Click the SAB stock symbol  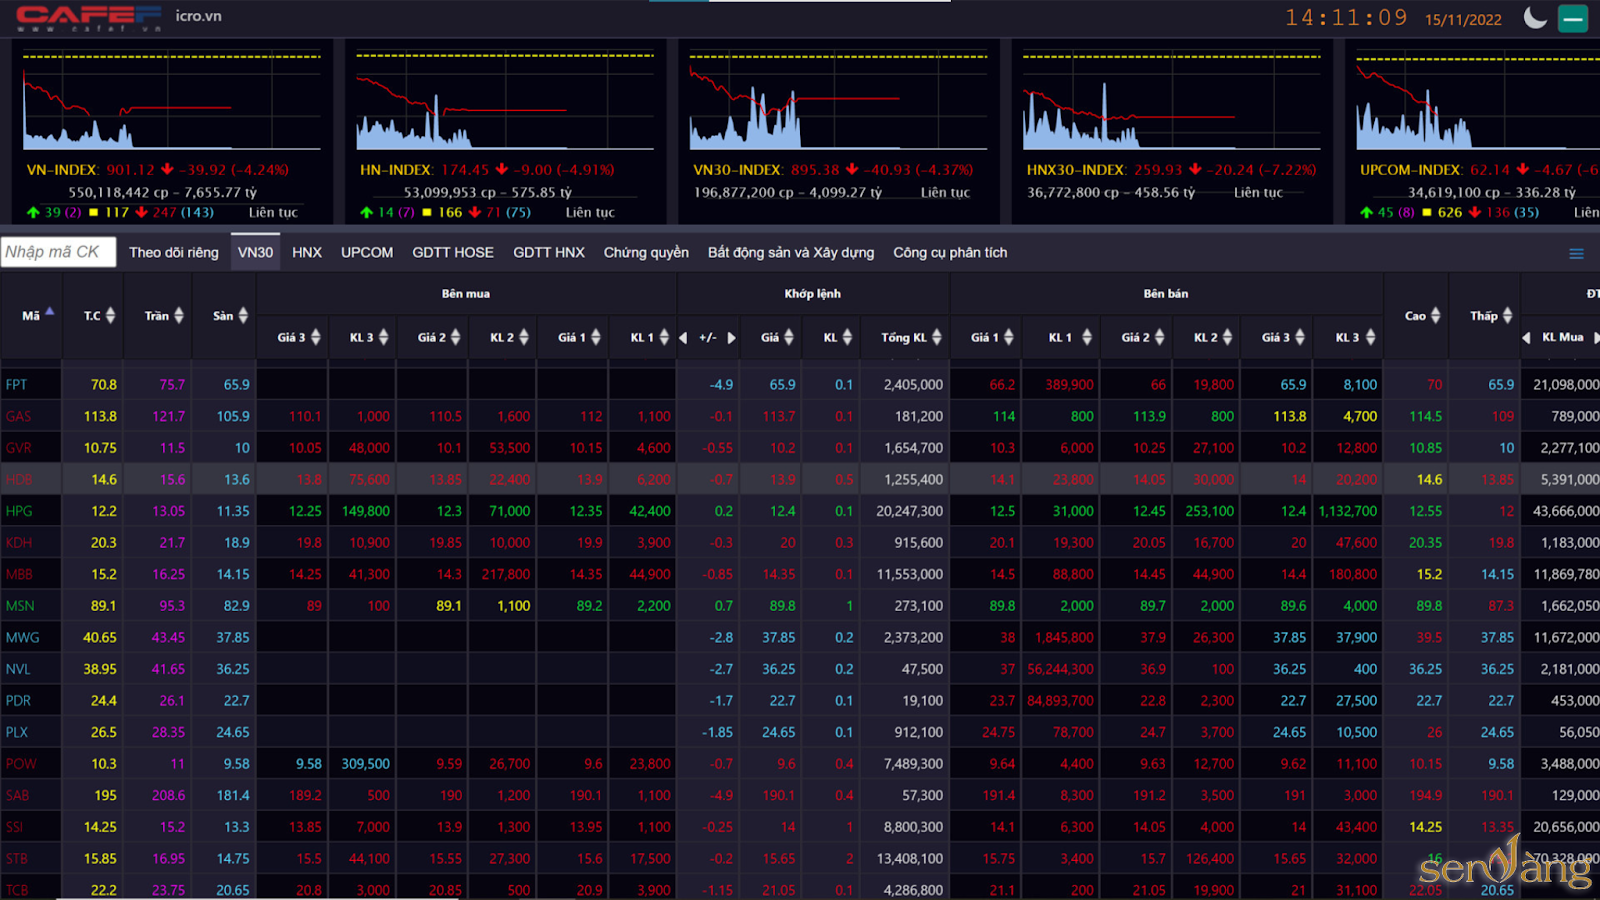tap(17, 795)
